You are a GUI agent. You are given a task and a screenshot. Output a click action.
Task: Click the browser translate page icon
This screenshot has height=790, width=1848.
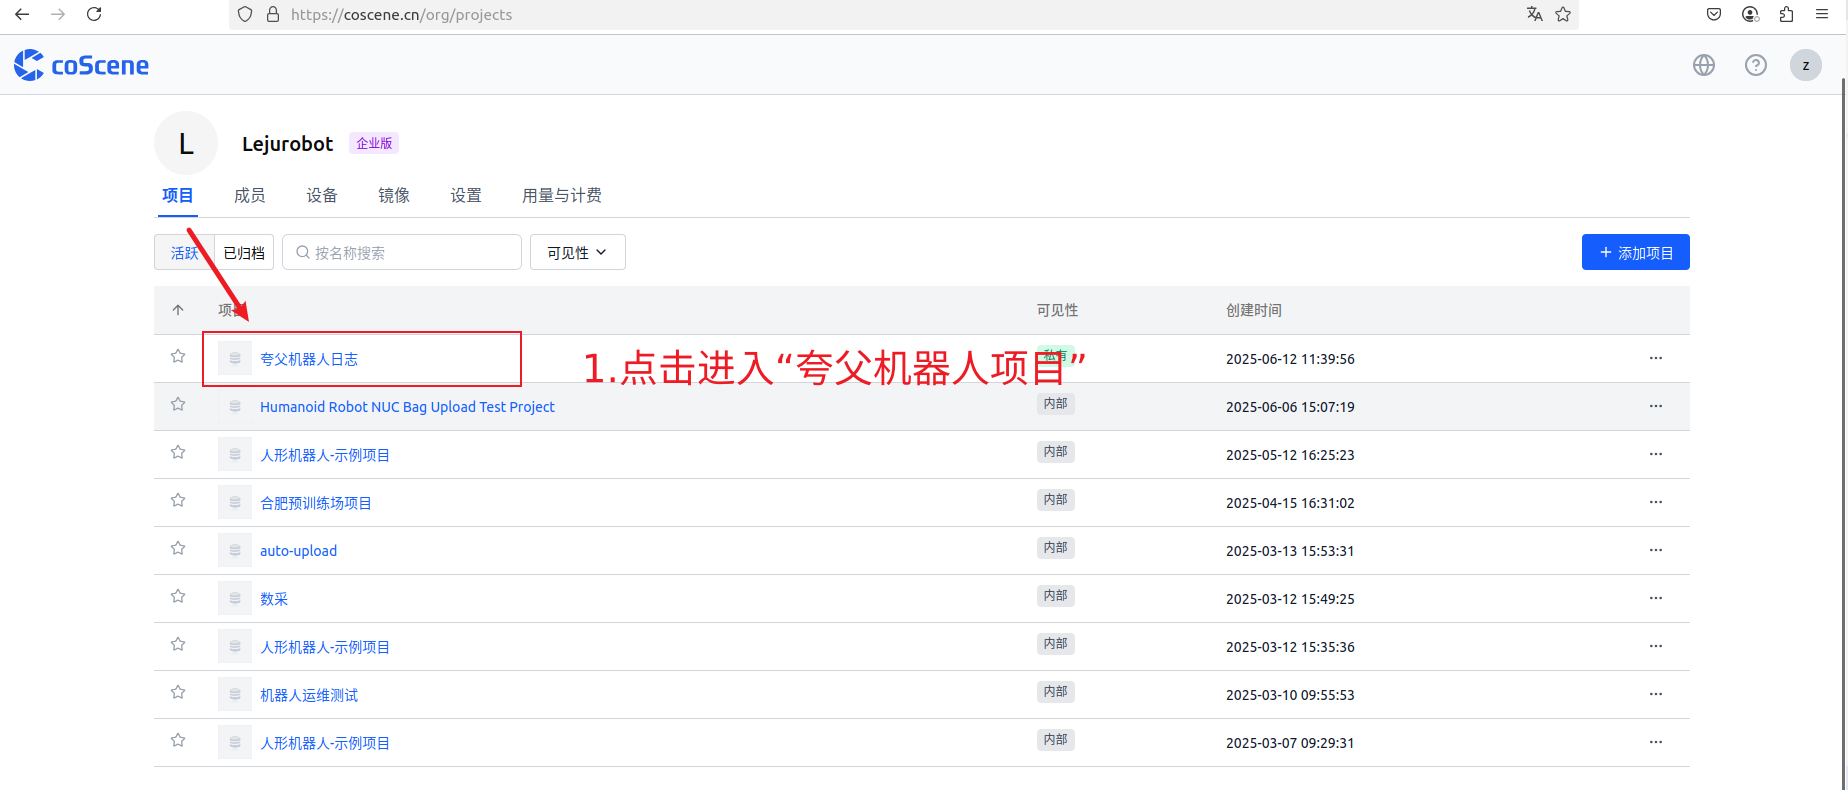(x=1534, y=14)
